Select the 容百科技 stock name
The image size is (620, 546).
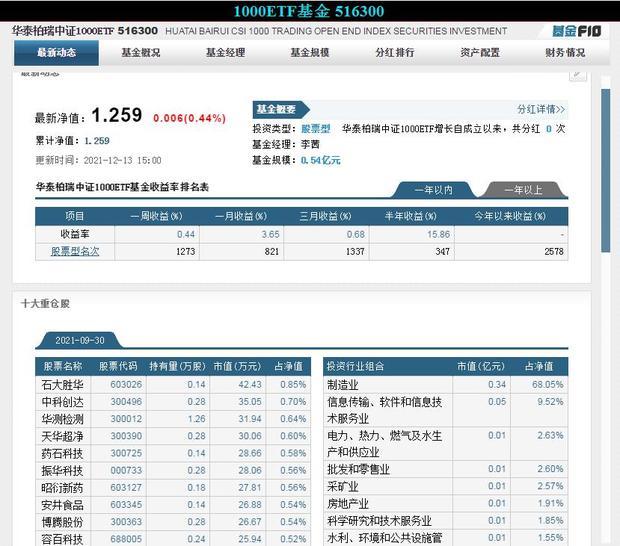[62, 539]
